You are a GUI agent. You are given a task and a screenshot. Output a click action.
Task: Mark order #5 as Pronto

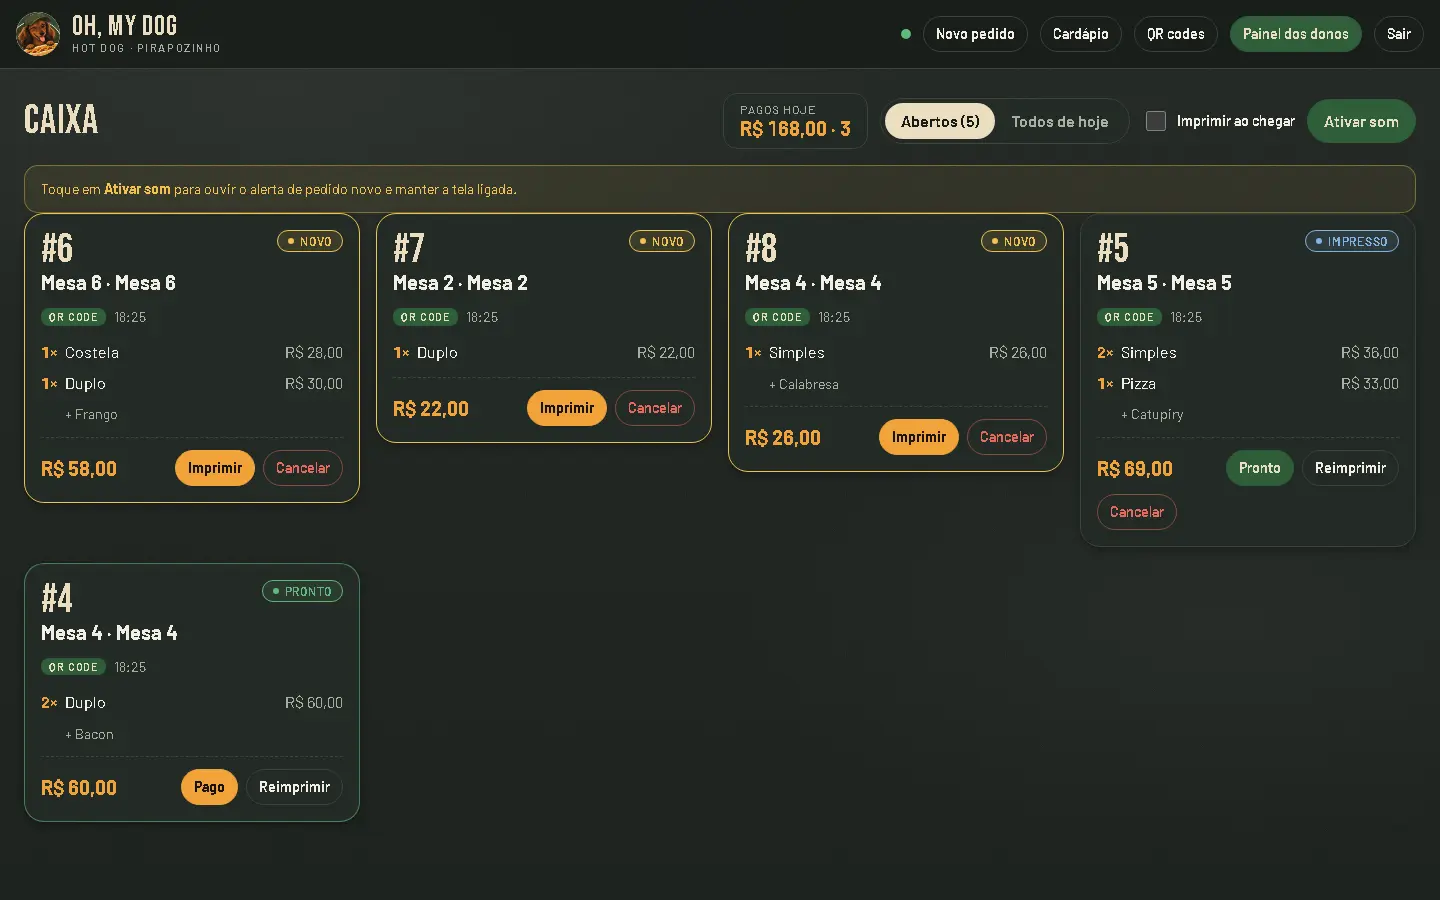[1260, 468]
